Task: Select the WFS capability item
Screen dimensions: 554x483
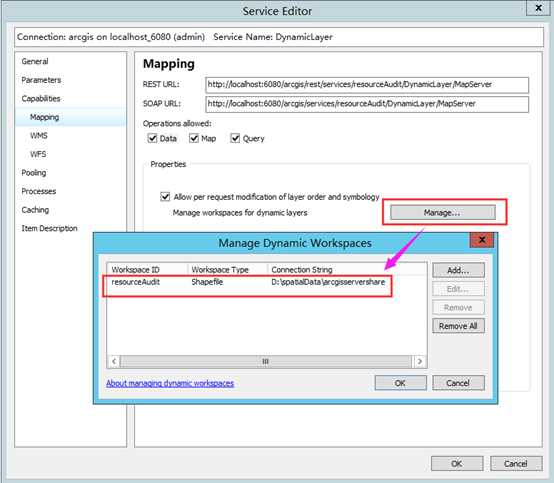Action: 38,154
